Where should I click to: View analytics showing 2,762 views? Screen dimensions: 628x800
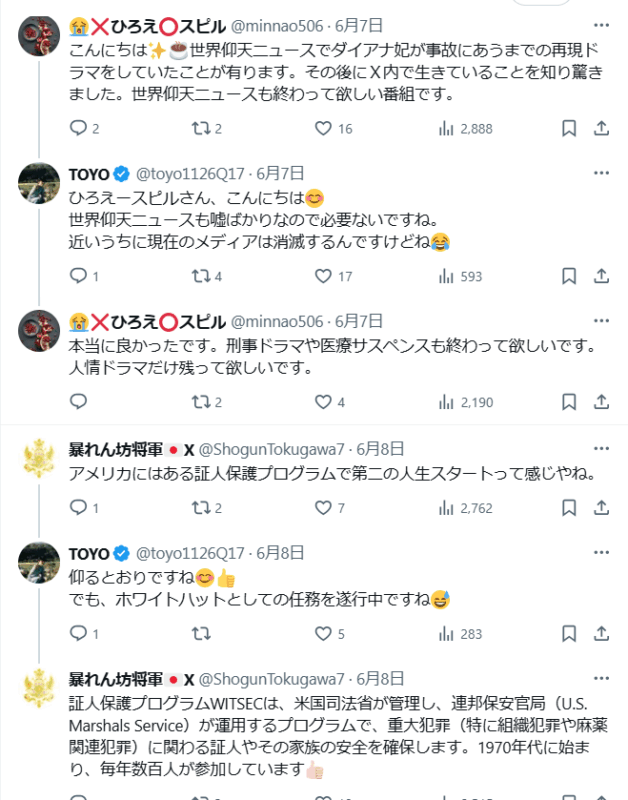tap(466, 508)
